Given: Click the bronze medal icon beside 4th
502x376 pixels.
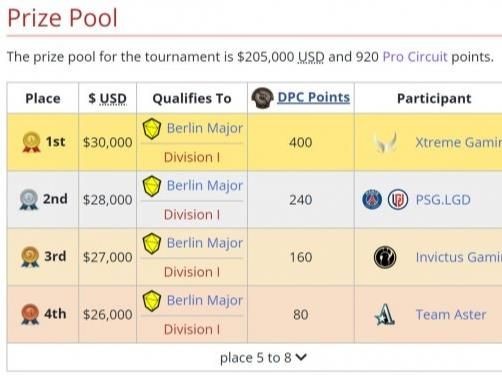Looking at the screenshot, I should tap(30, 314).
